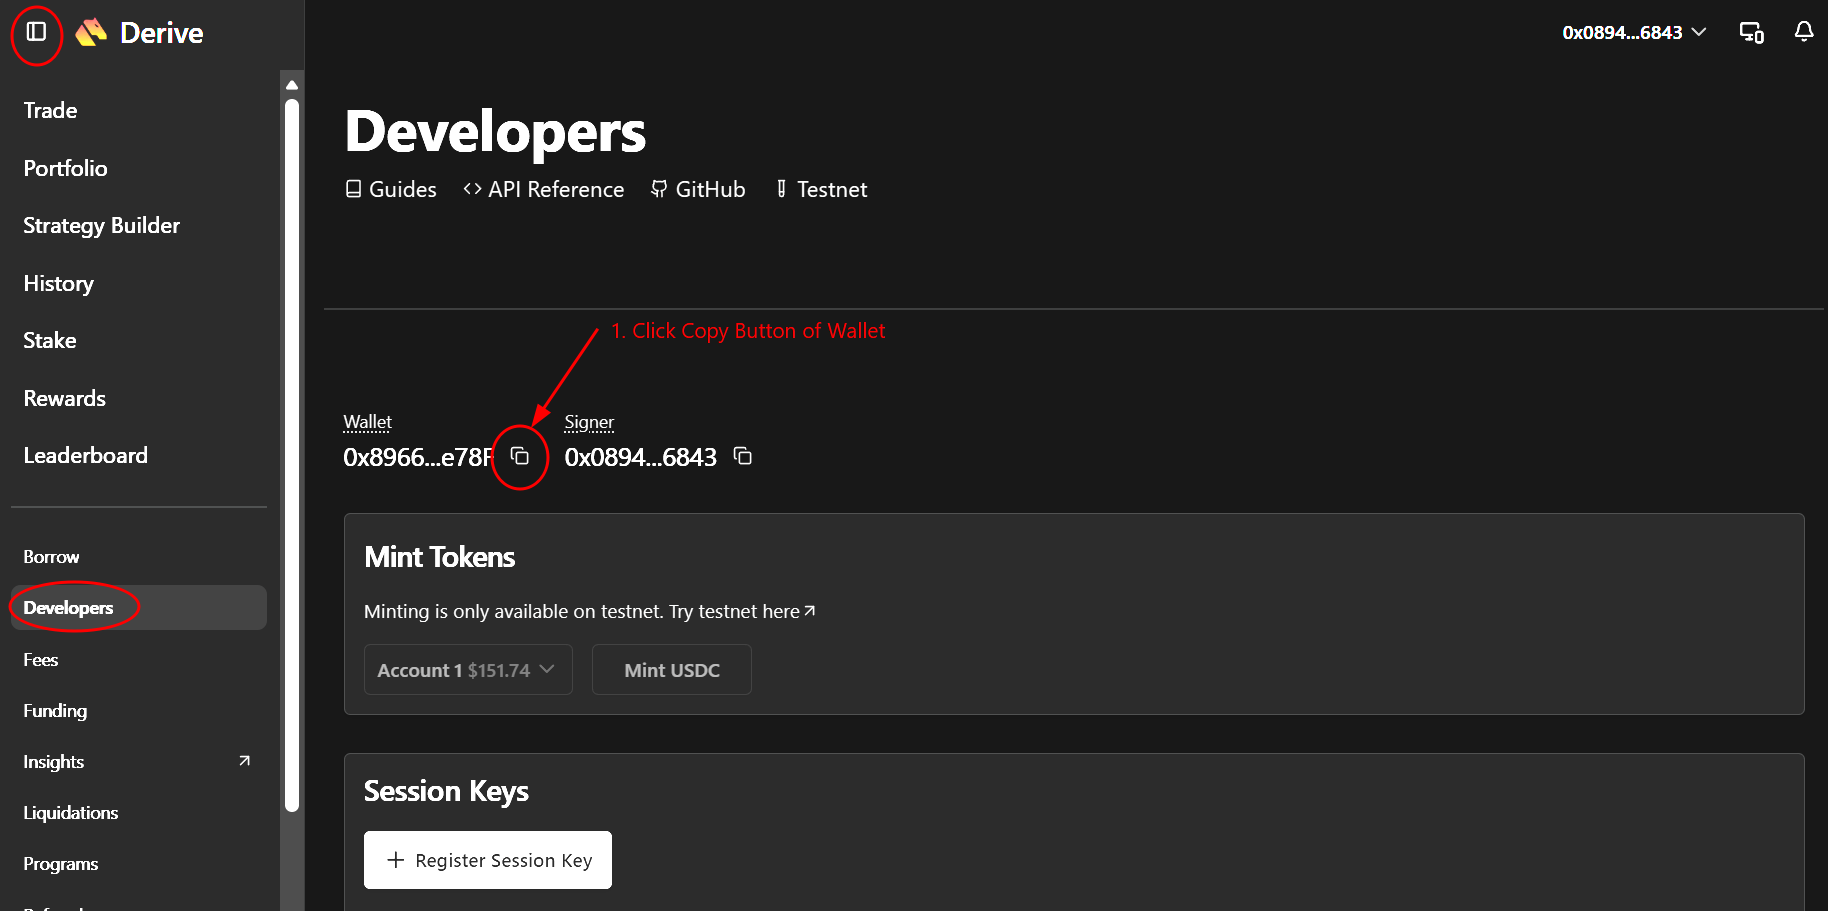The width and height of the screenshot is (1828, 911).
Task: Open Insights external link arrow
Action: coord(244,761)
